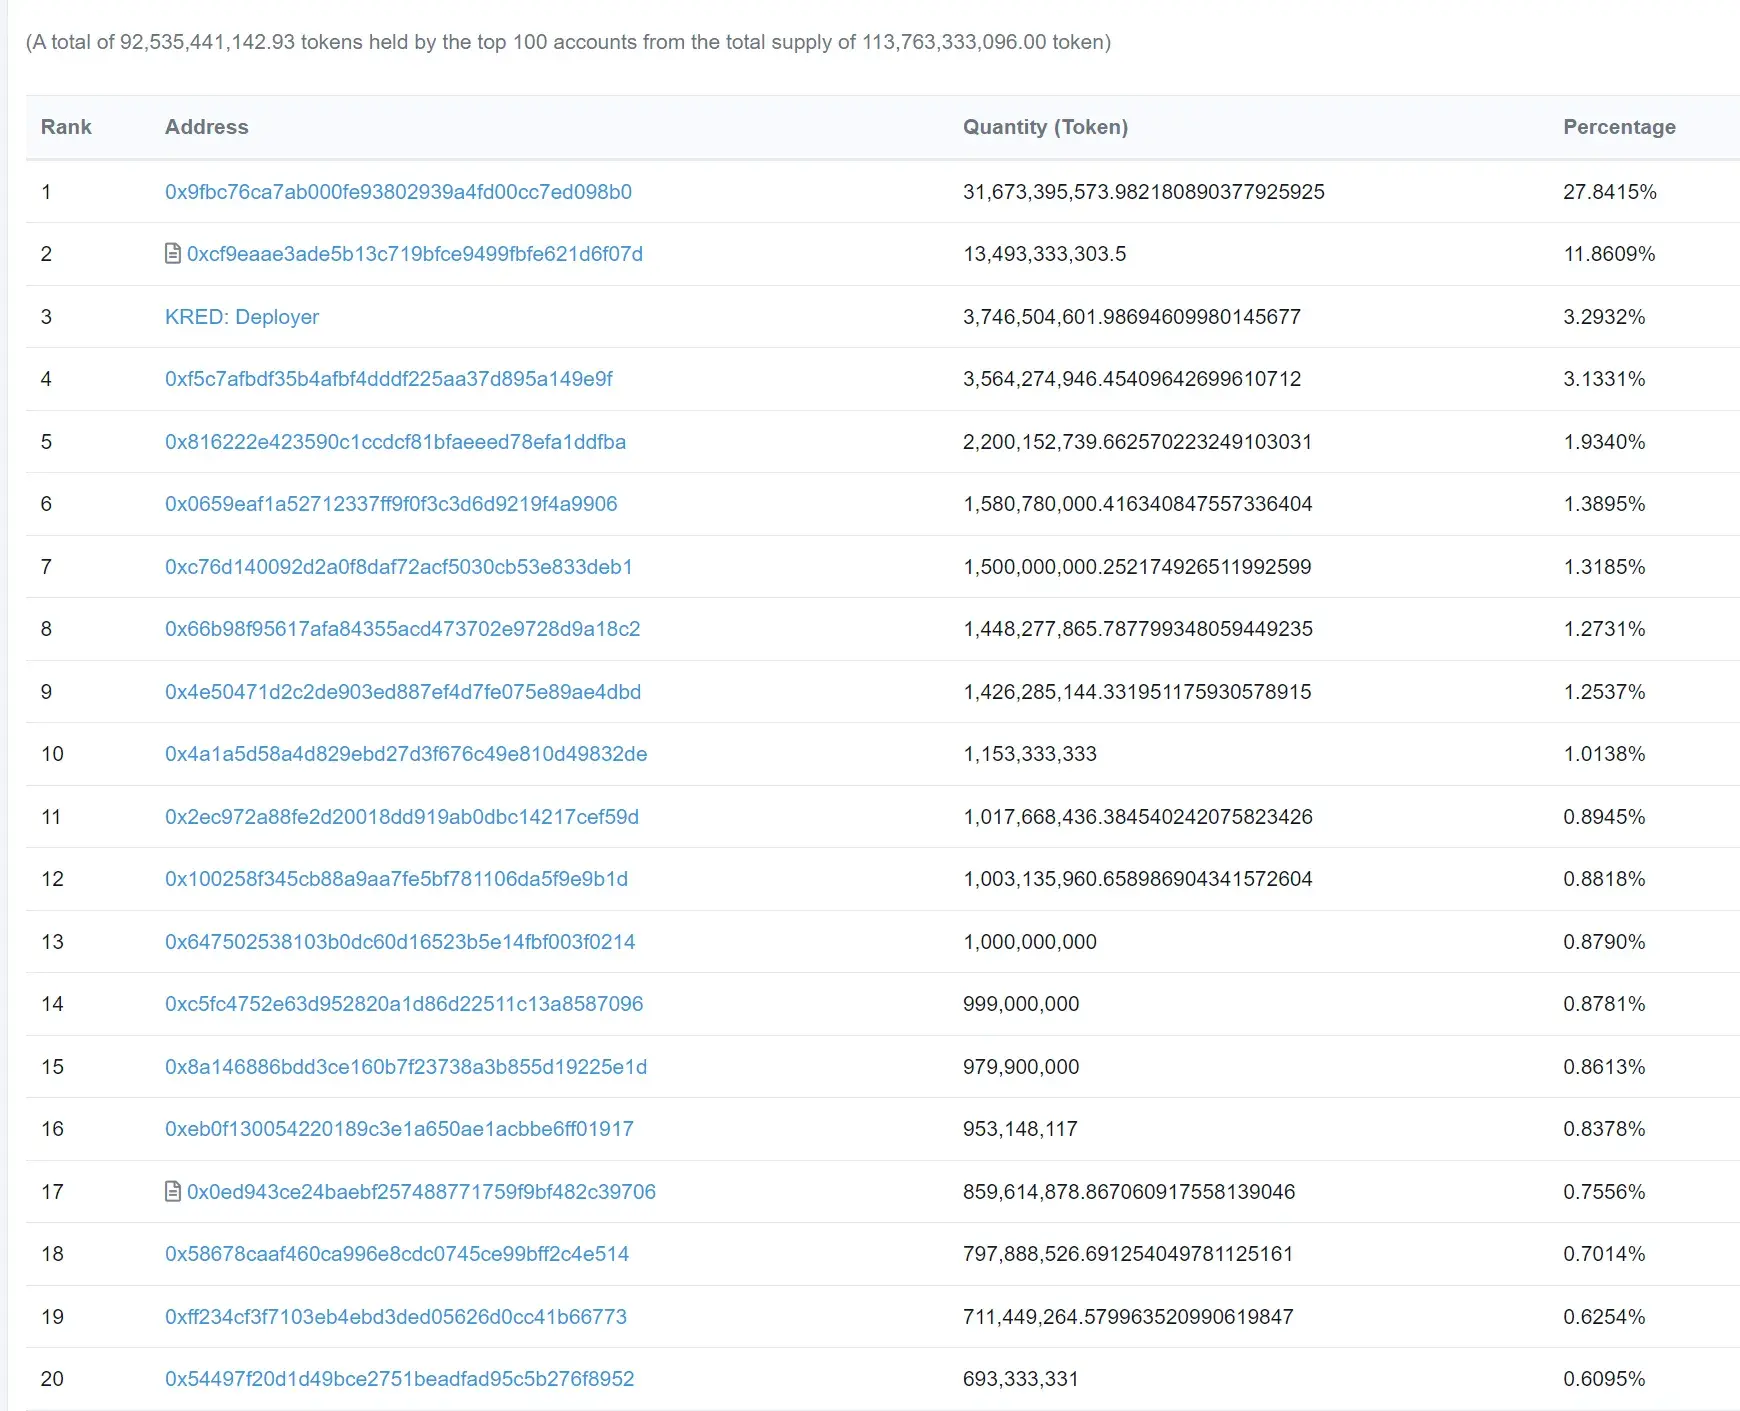
Task: Open address 0x4a1a5d58a4d829ebd27d3f676c49e810d49832de
Action: pyautogui.click(x=406, y=754)
